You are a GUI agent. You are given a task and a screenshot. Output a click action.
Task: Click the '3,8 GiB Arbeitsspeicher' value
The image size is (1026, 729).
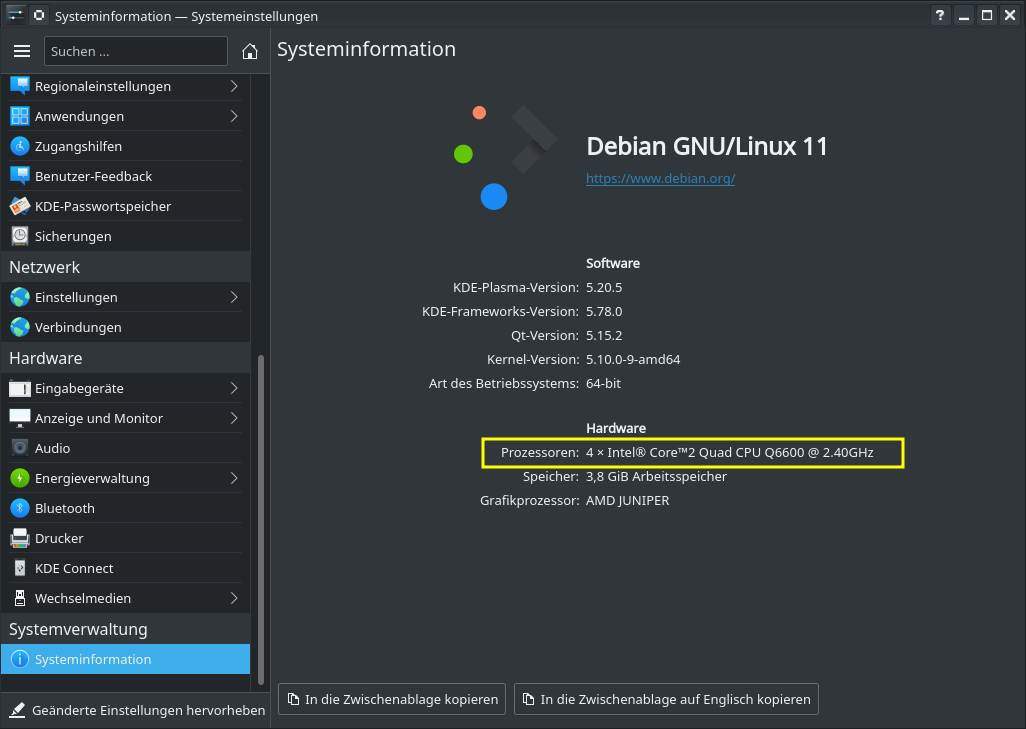656,476
